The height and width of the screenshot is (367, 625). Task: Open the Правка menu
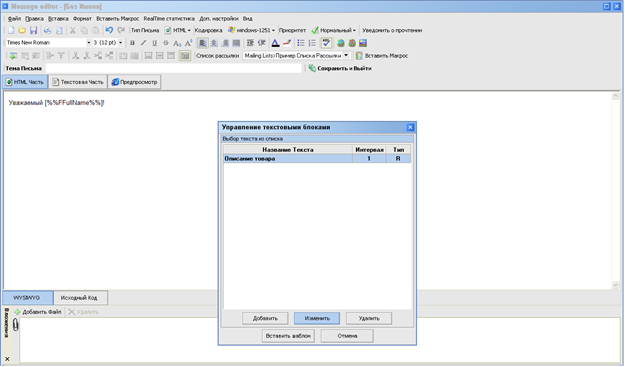click(34, 19)
